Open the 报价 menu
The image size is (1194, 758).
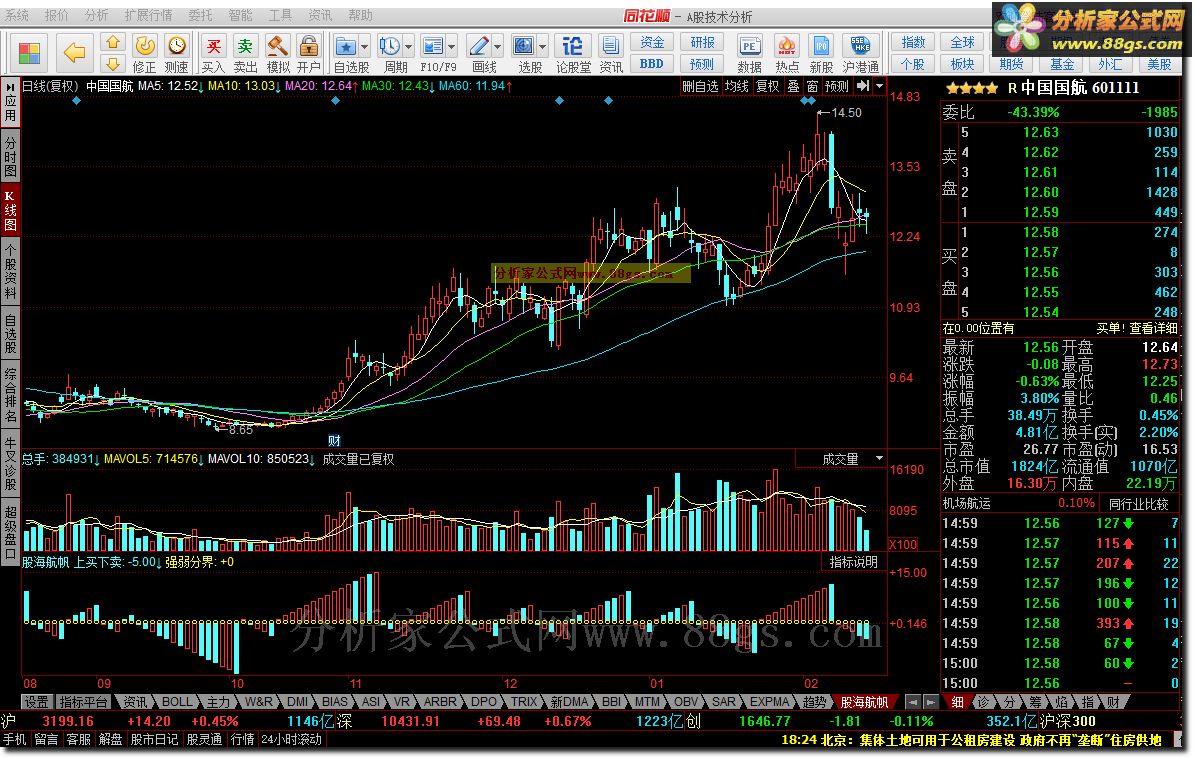(56, 15)
